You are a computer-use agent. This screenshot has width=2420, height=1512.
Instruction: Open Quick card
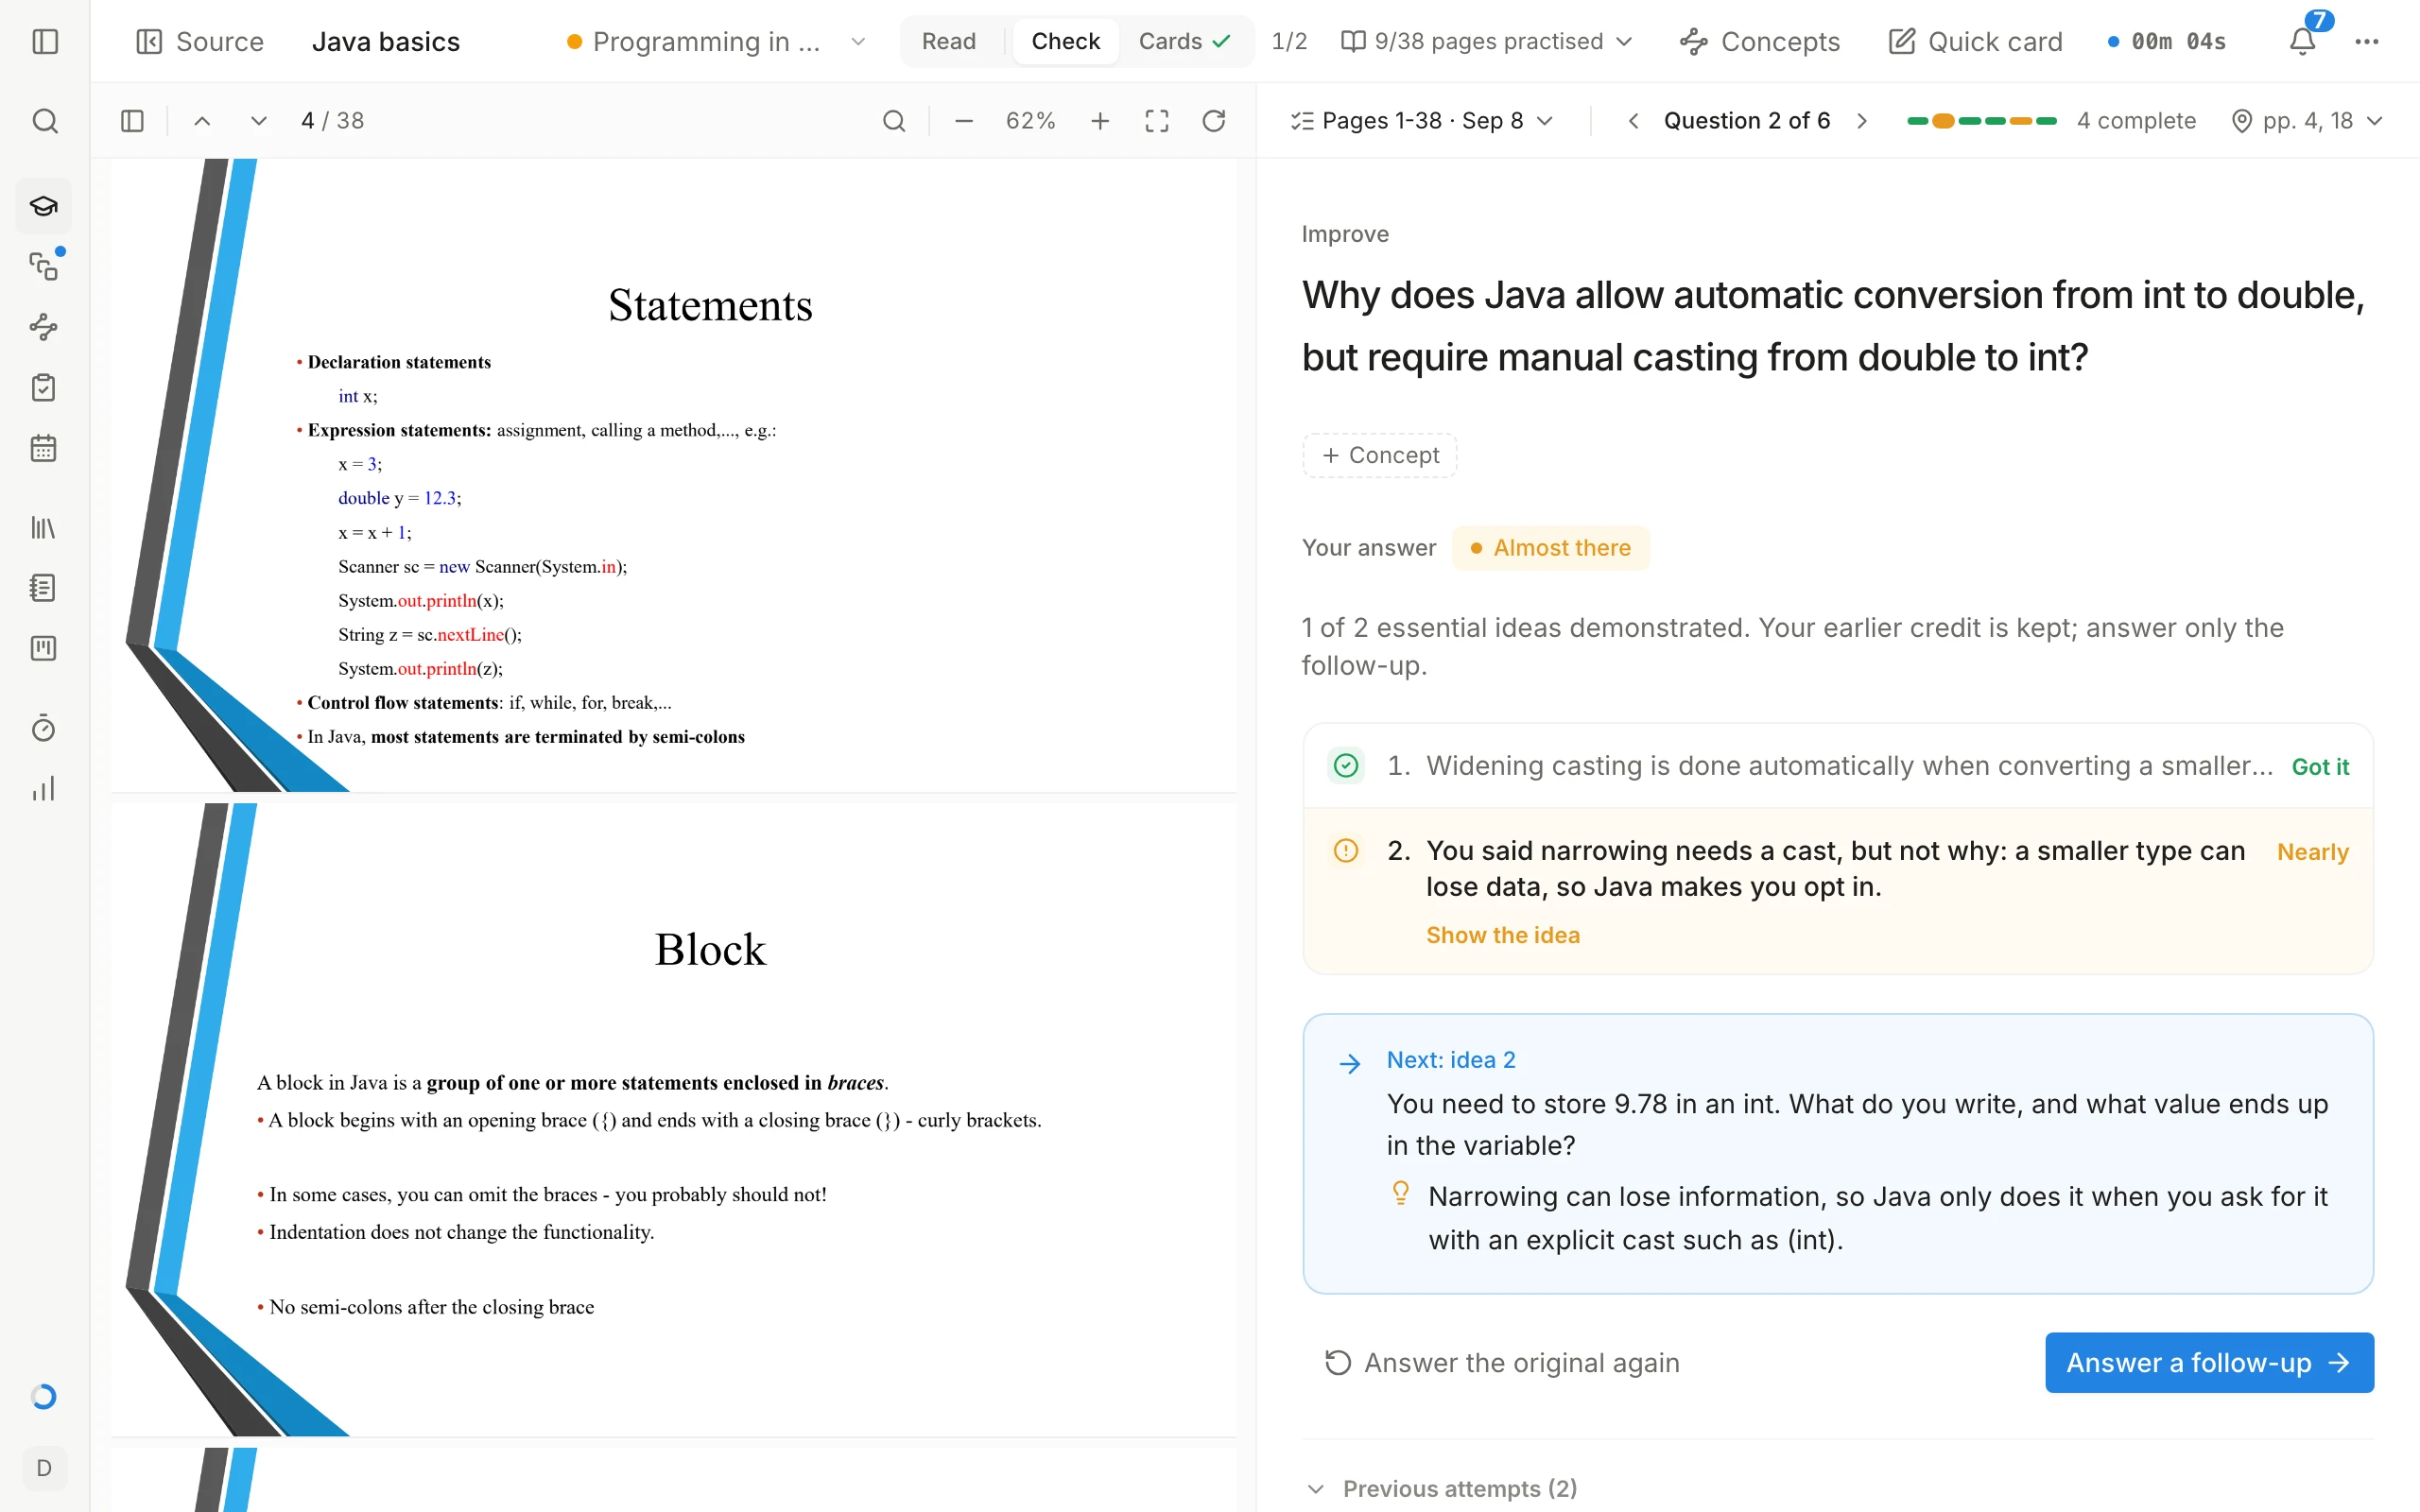[1975, 41]
